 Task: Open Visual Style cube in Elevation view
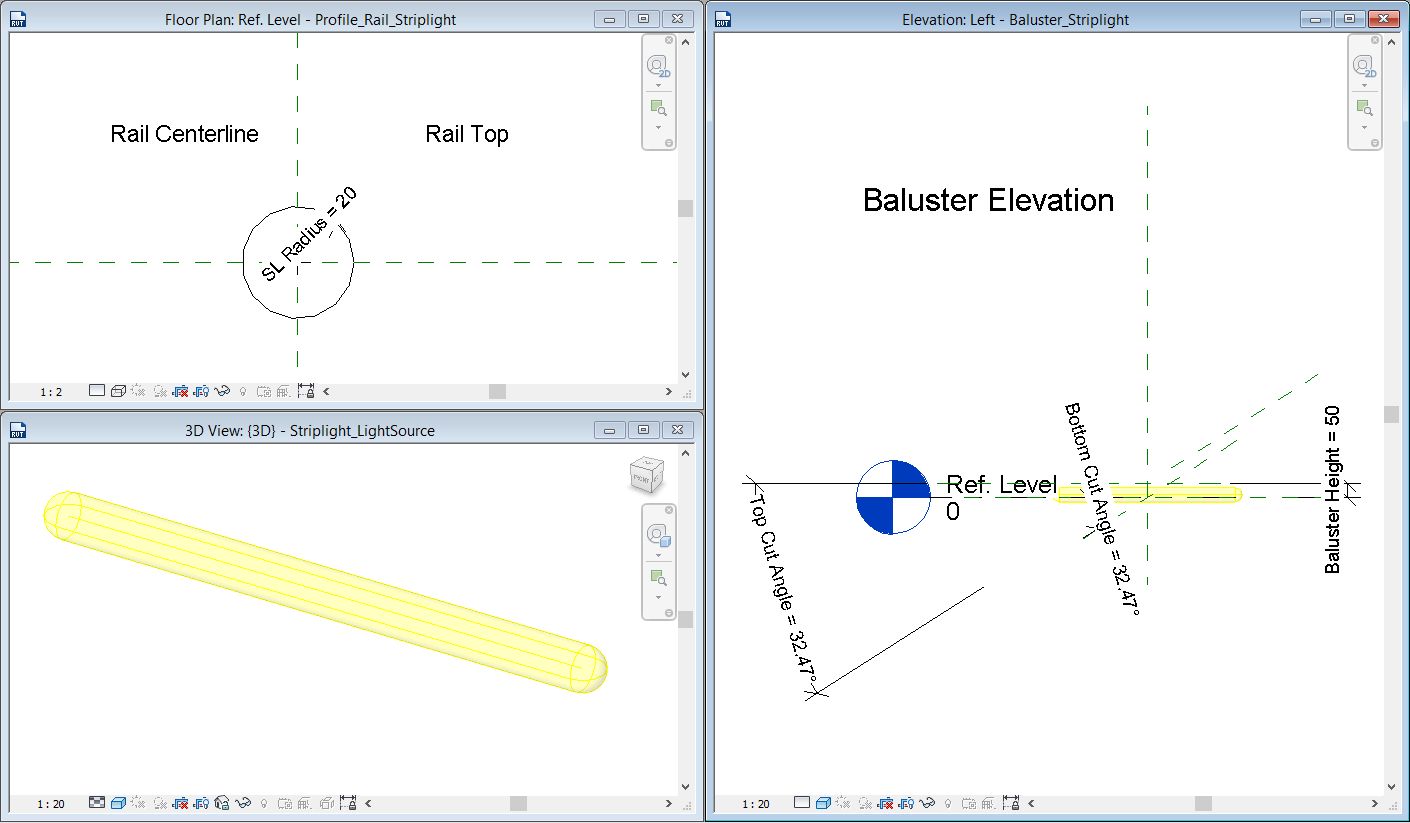coord(823,803)
